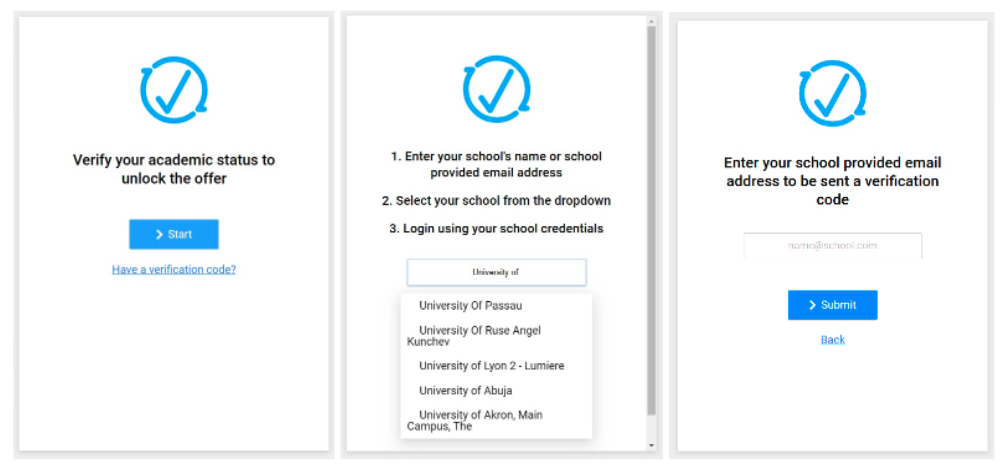Select University of Abuja from the list
This screenshot has width=1007, height=472.
[465, 391]
